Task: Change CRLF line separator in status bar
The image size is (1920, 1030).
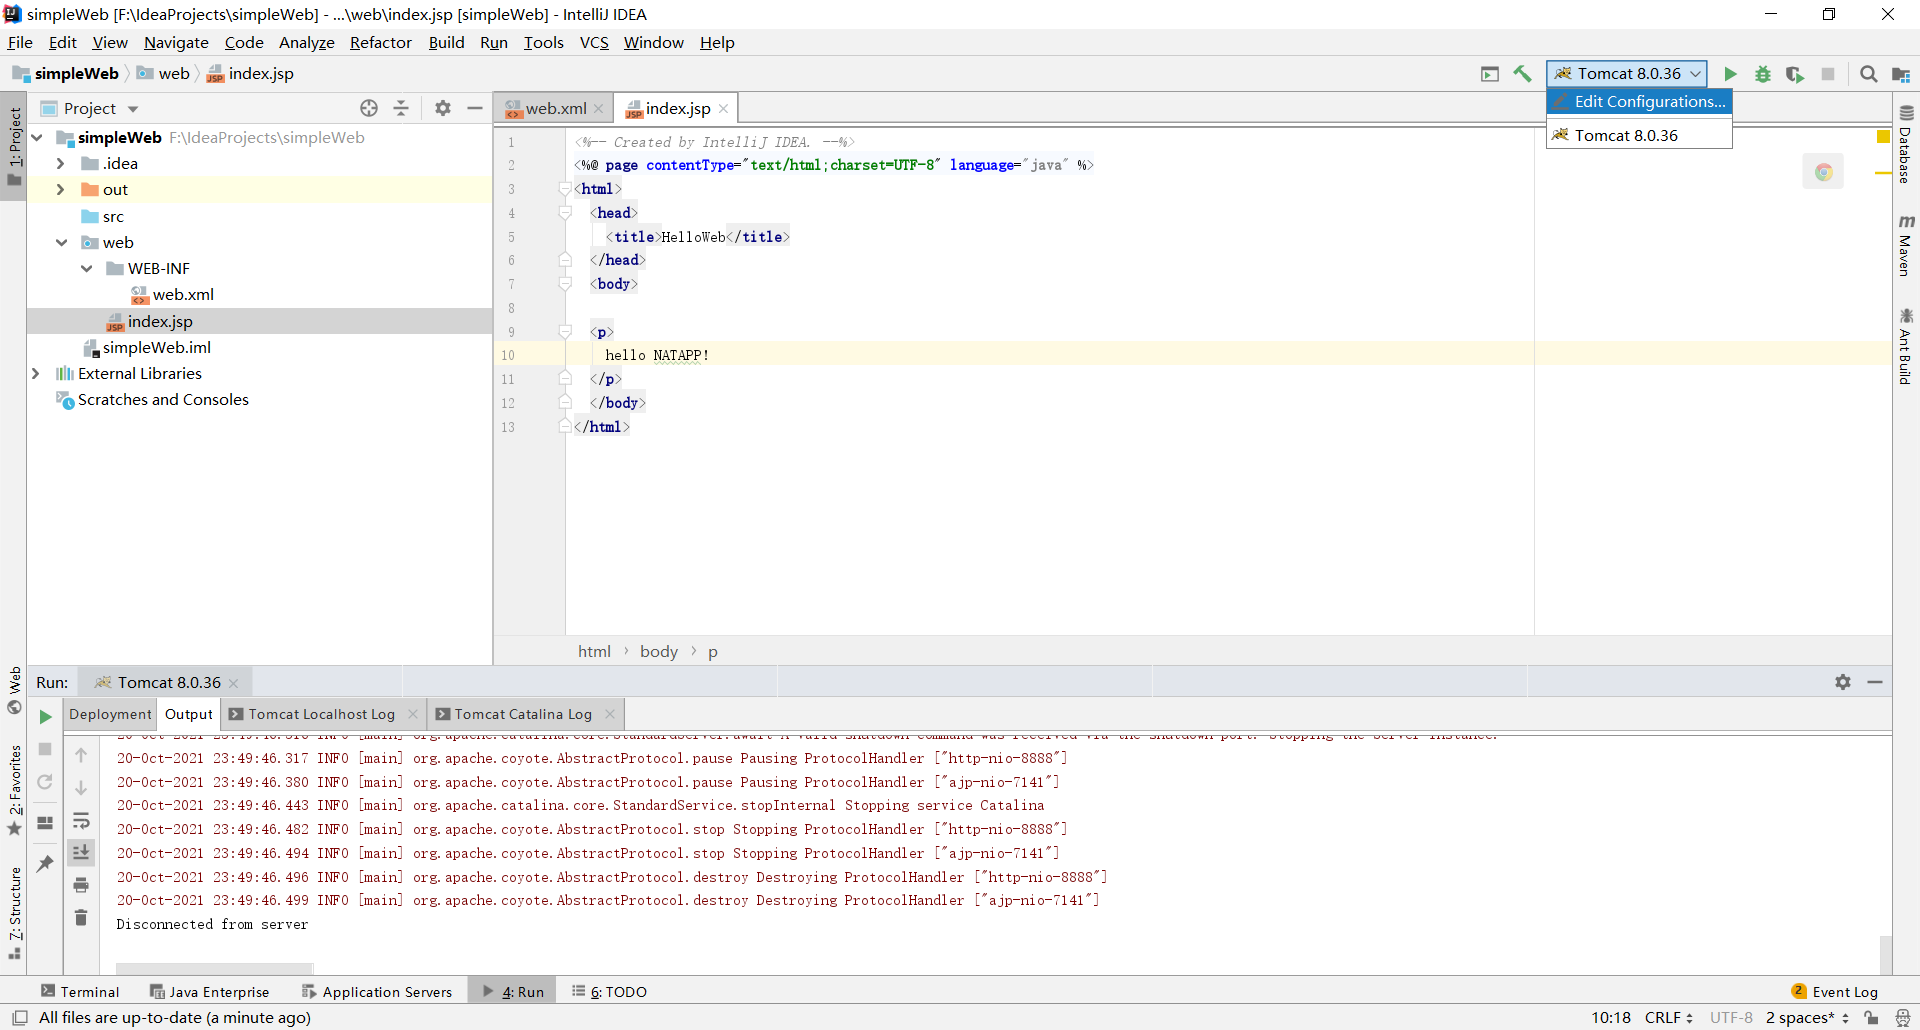Action: click(x=1669, y=1018)
